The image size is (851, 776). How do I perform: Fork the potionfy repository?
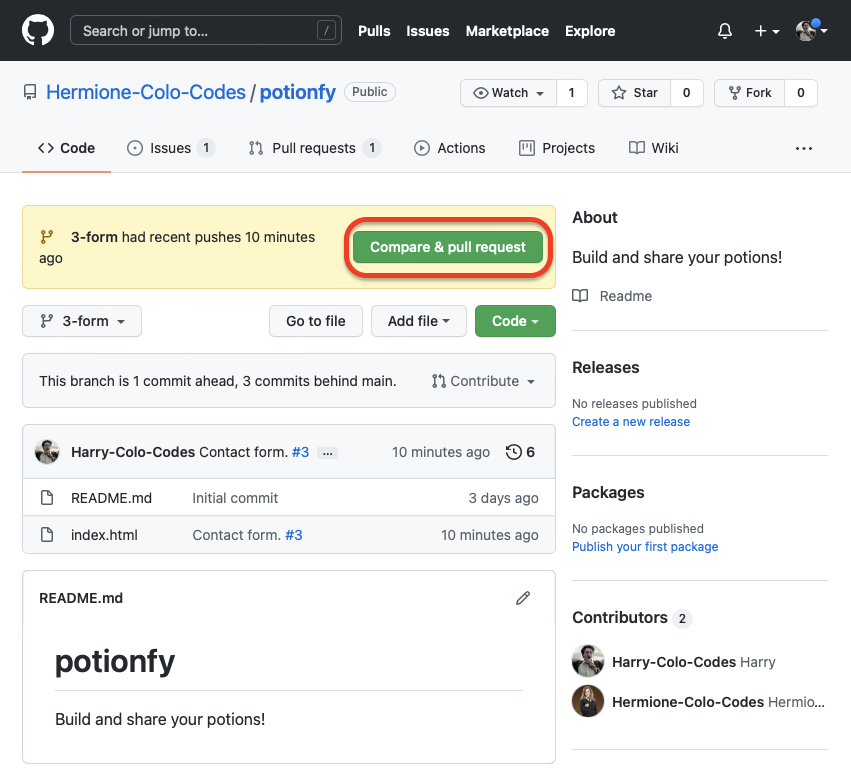pyautogui.click(x=748, y=93)
